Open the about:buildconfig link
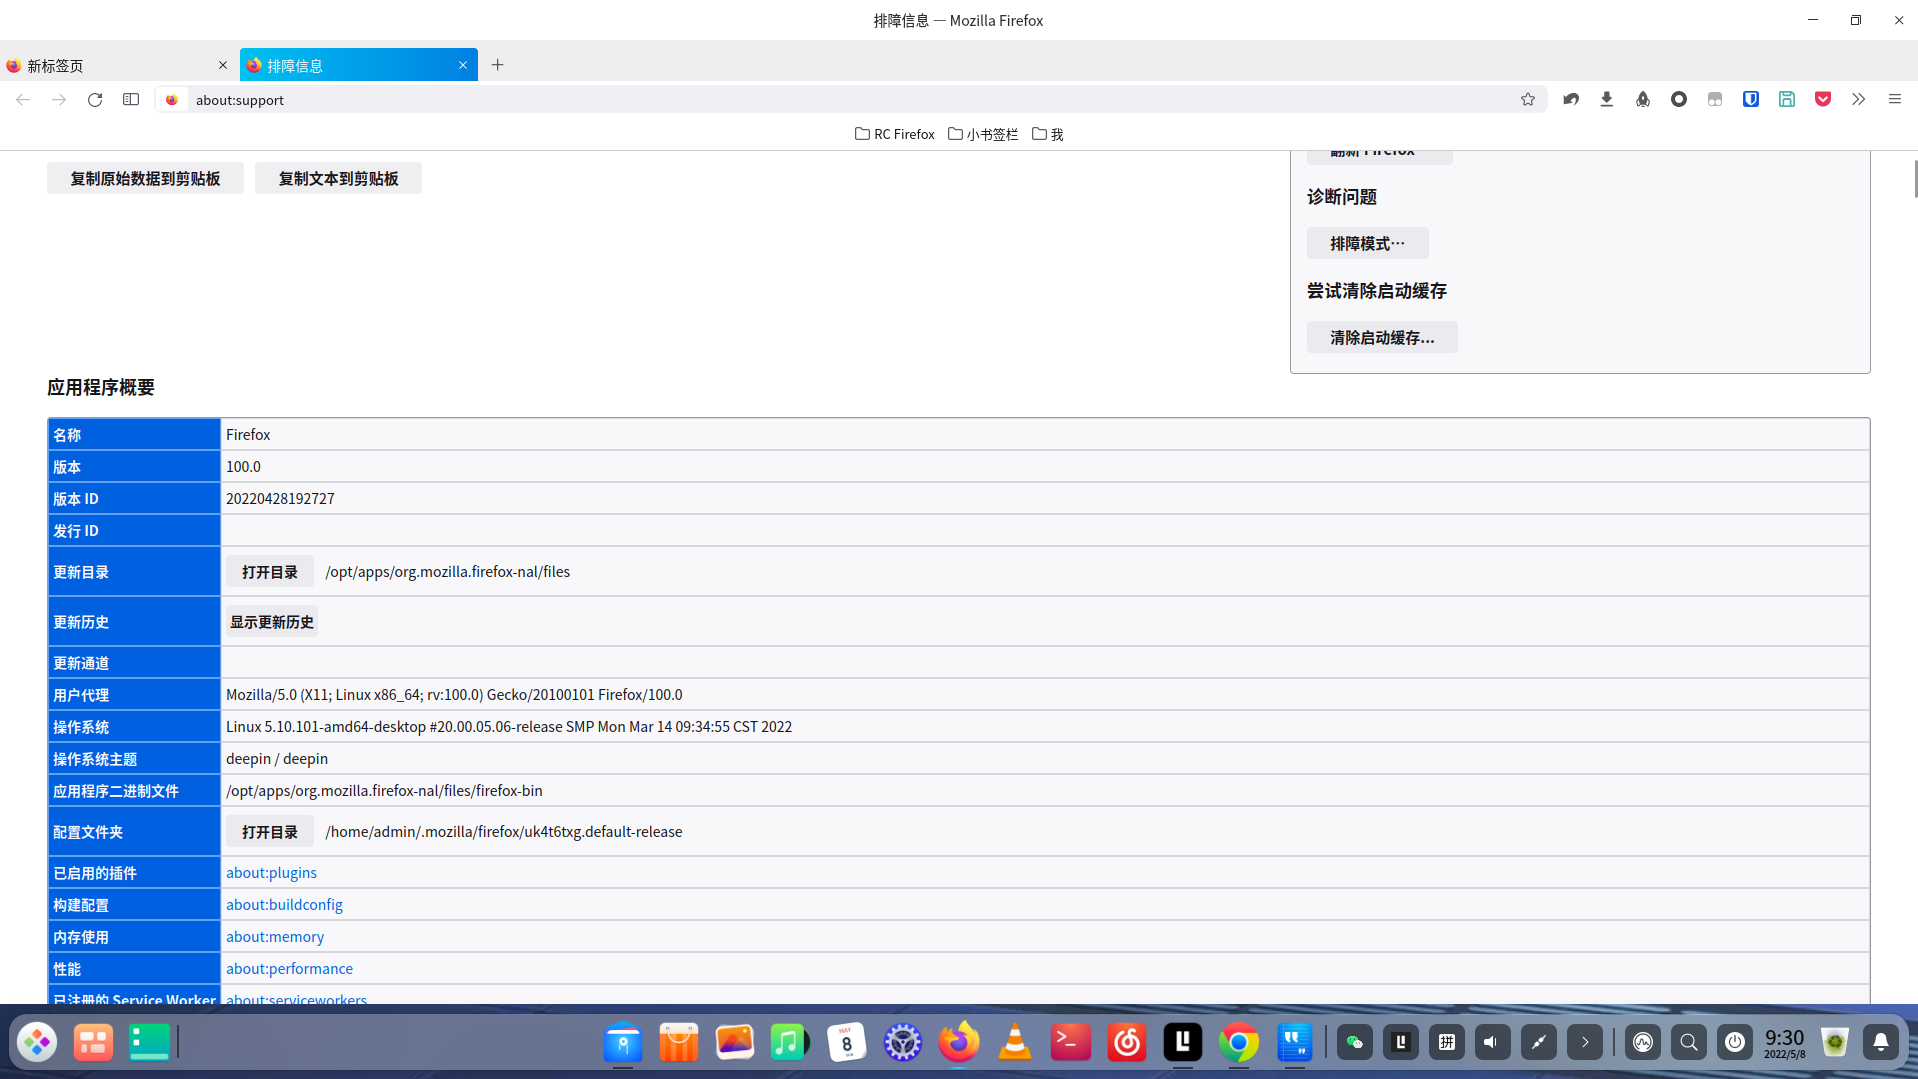Screen dimensions: 1918x1079 tap(284, 905)
